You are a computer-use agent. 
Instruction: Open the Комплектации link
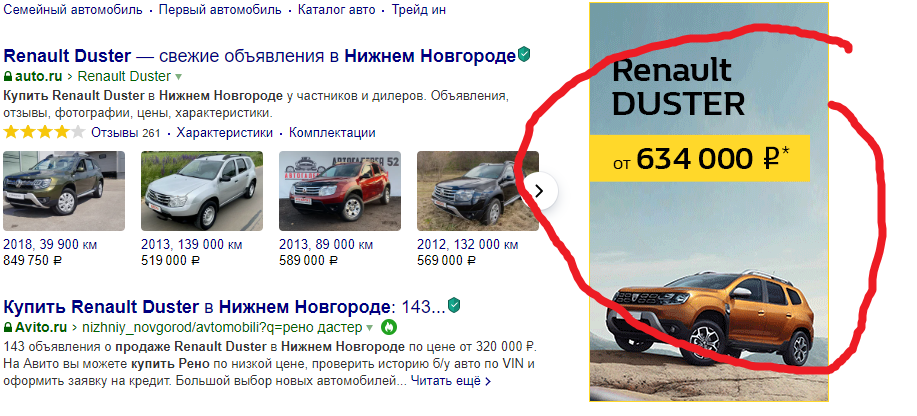tap(332, 133)
